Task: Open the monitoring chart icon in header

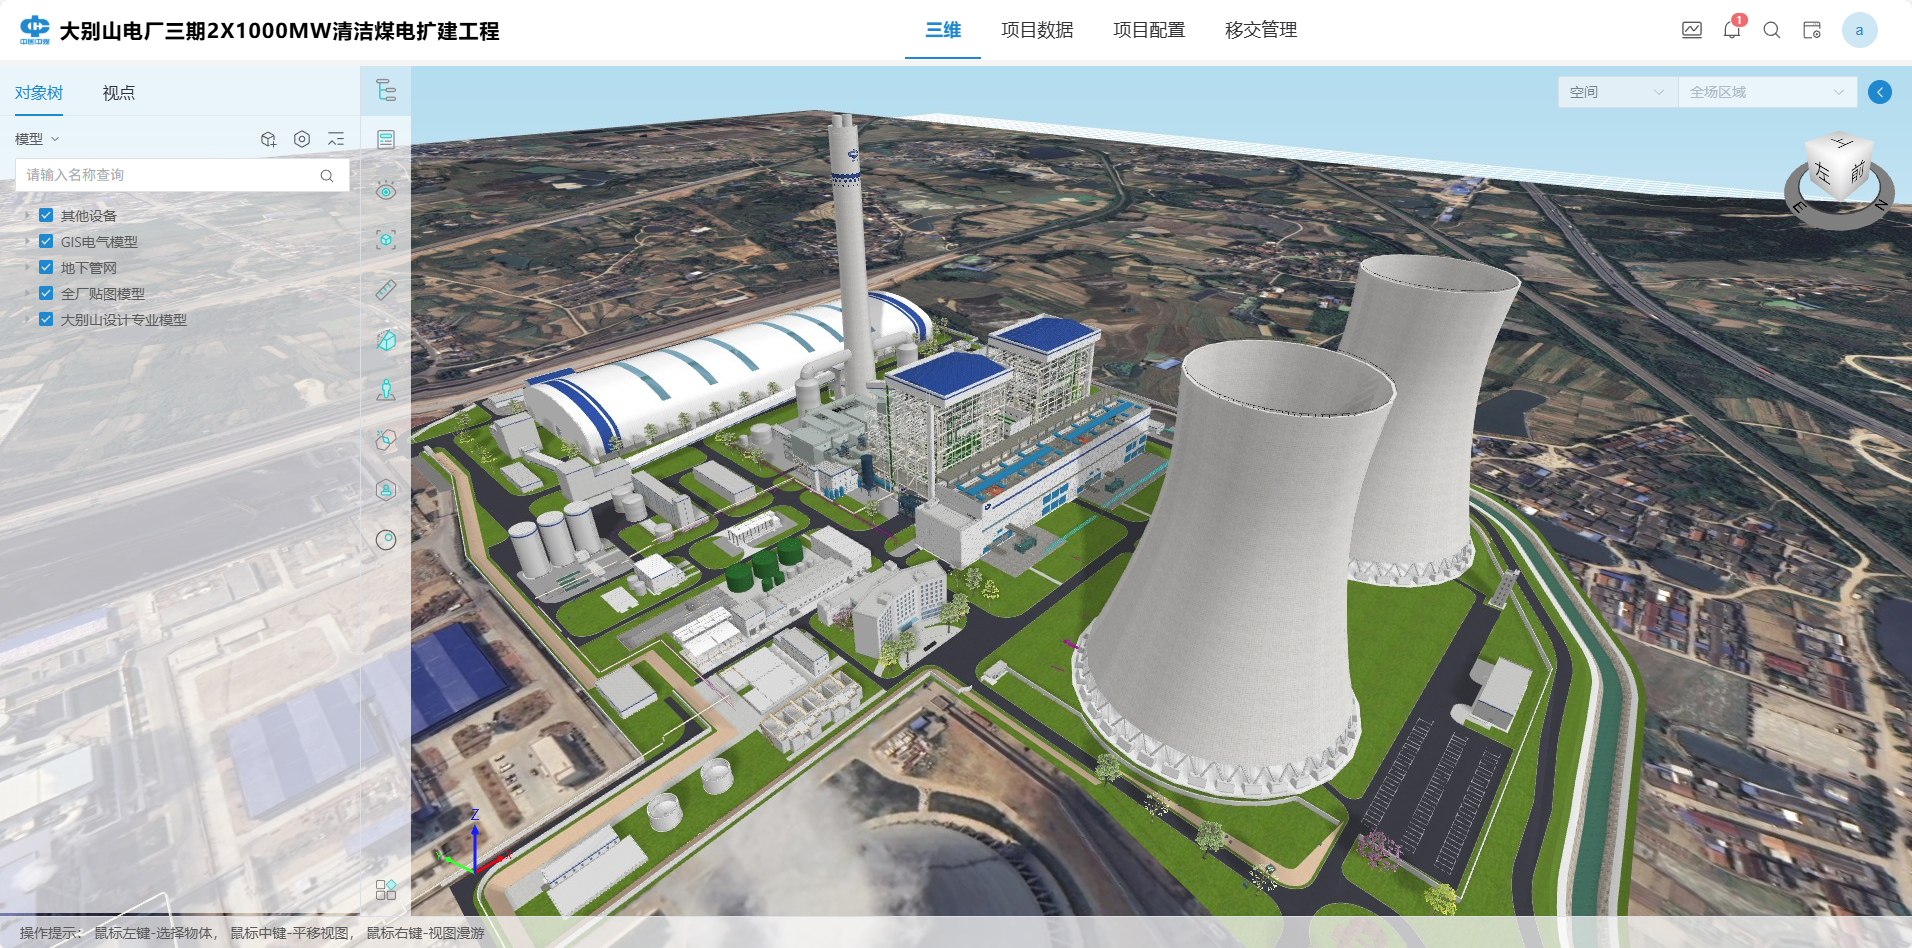Action: click(1692, 30)
